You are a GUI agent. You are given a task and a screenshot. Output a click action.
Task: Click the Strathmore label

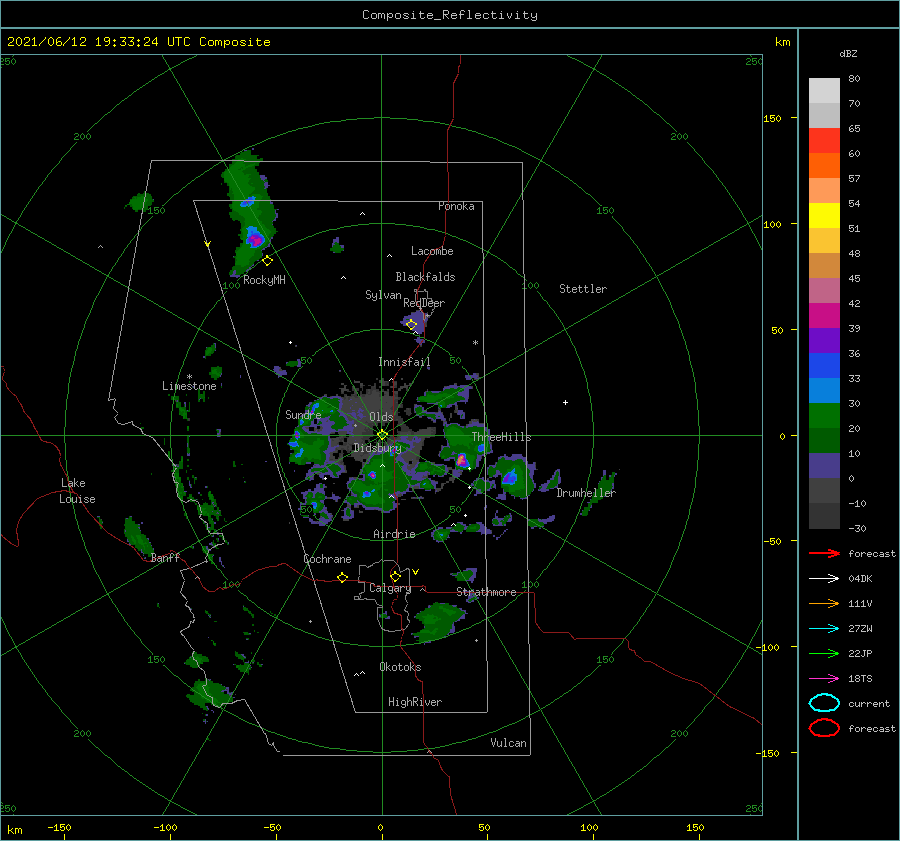click(486, 592)
